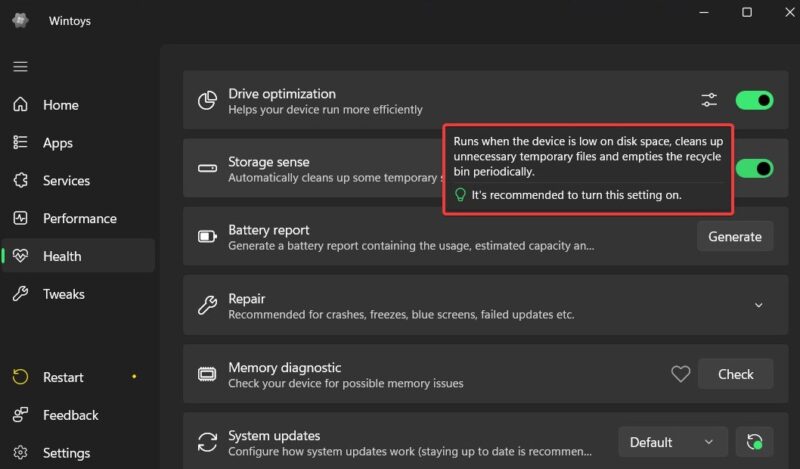Screen dimensions: 800x469
Task: Click the System updates refresh button icon
Action: (754, 442)
